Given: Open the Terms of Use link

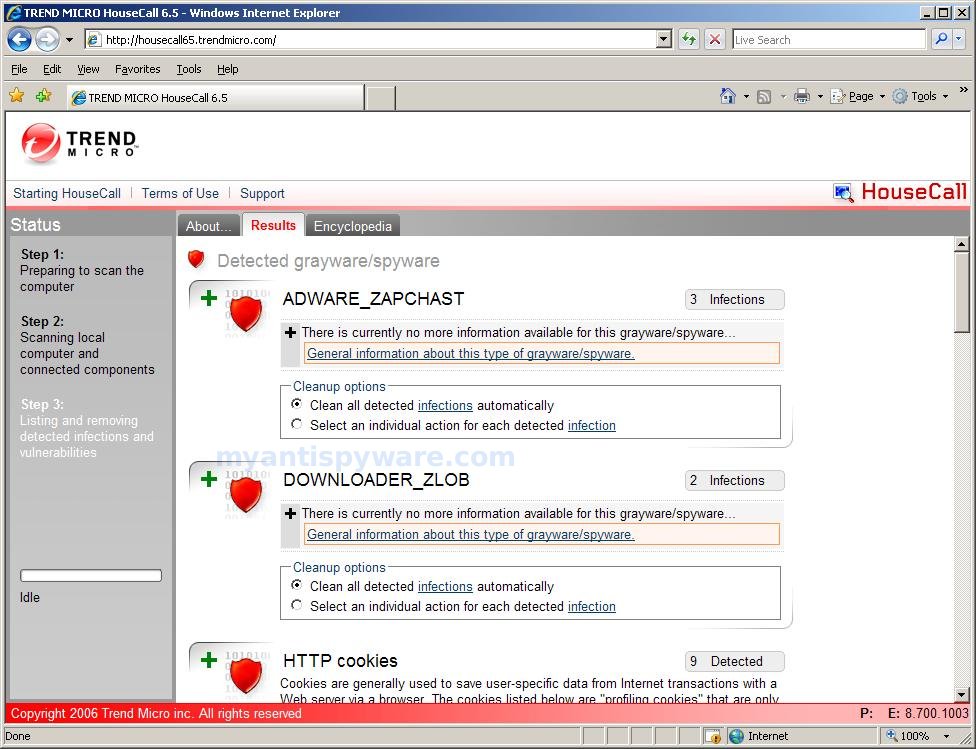Looking at the screenshot, I should point(180,193).
